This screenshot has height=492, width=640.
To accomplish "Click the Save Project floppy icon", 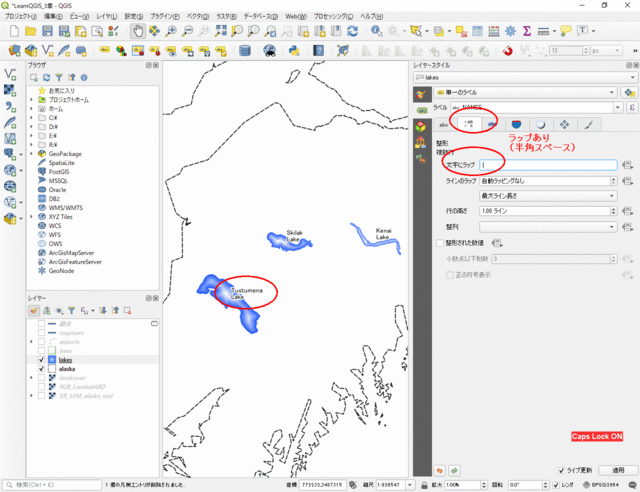I will 47,31.
